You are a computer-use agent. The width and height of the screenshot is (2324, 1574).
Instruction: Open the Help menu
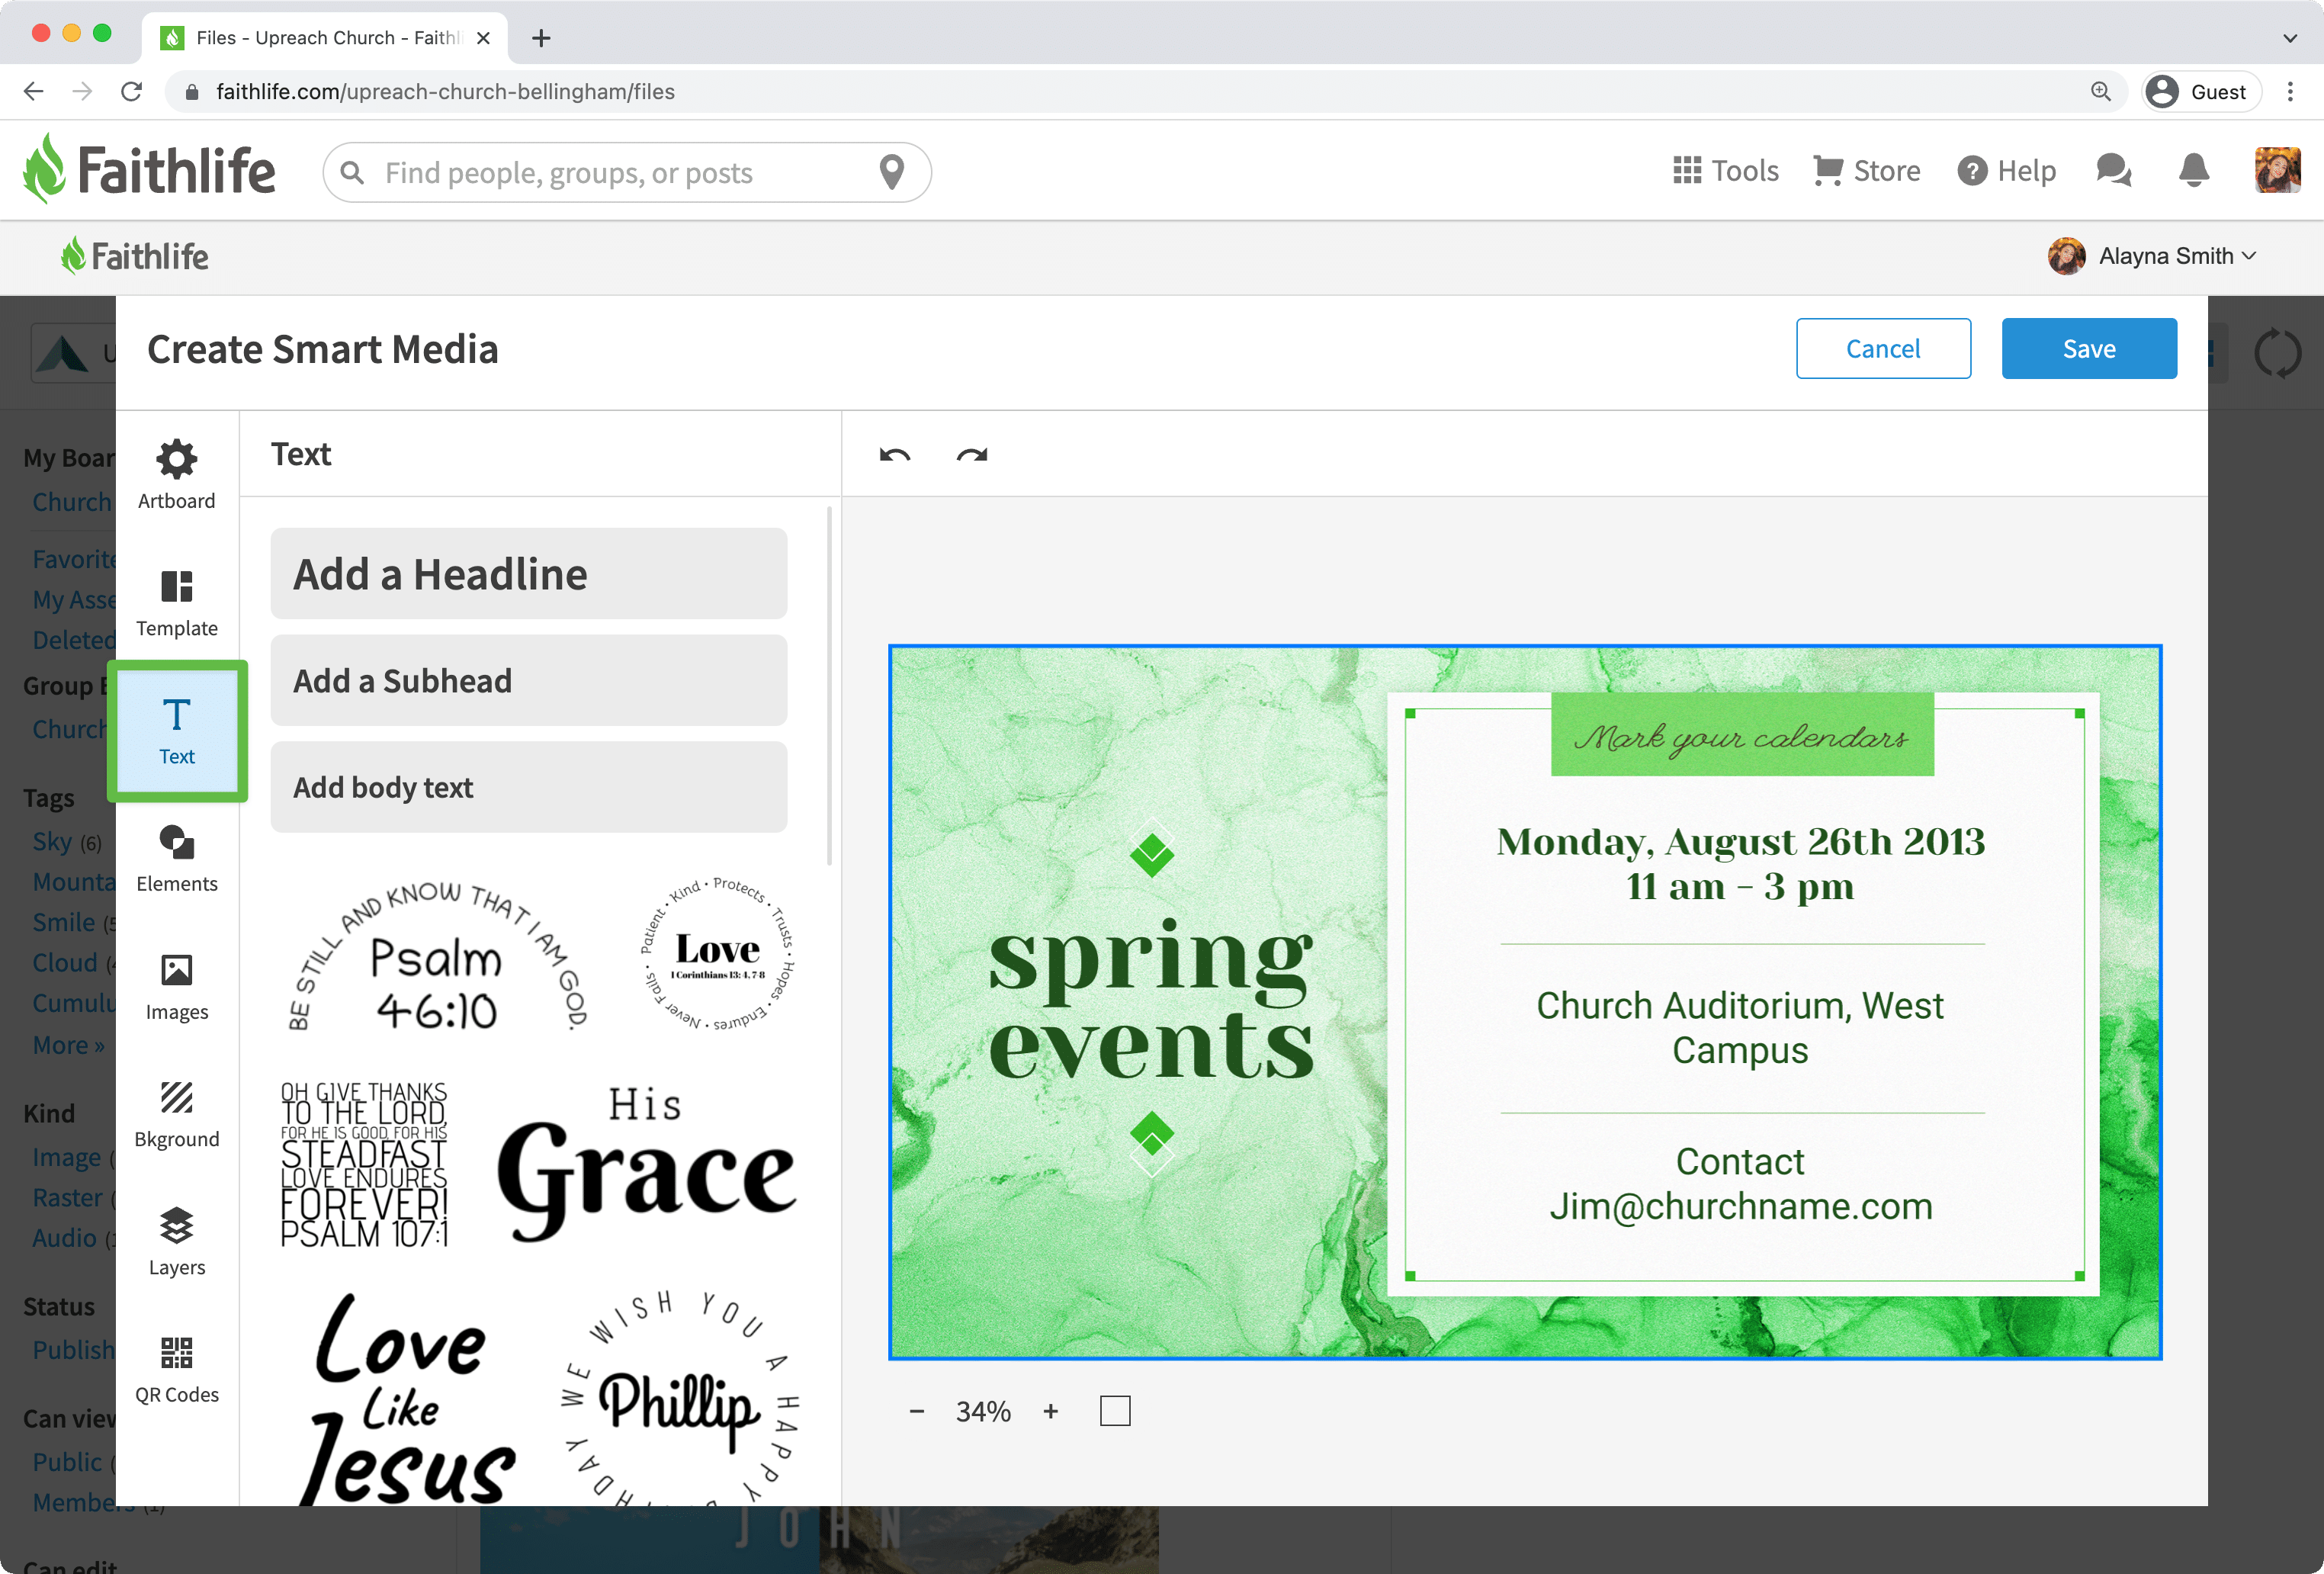pyautogui.click(x=2006, y=171)
